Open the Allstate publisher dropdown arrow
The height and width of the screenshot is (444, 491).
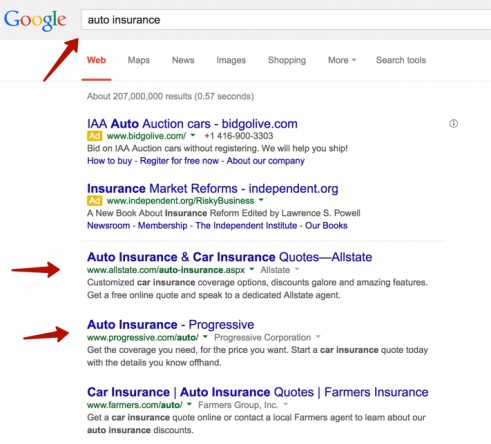point(297,269)
